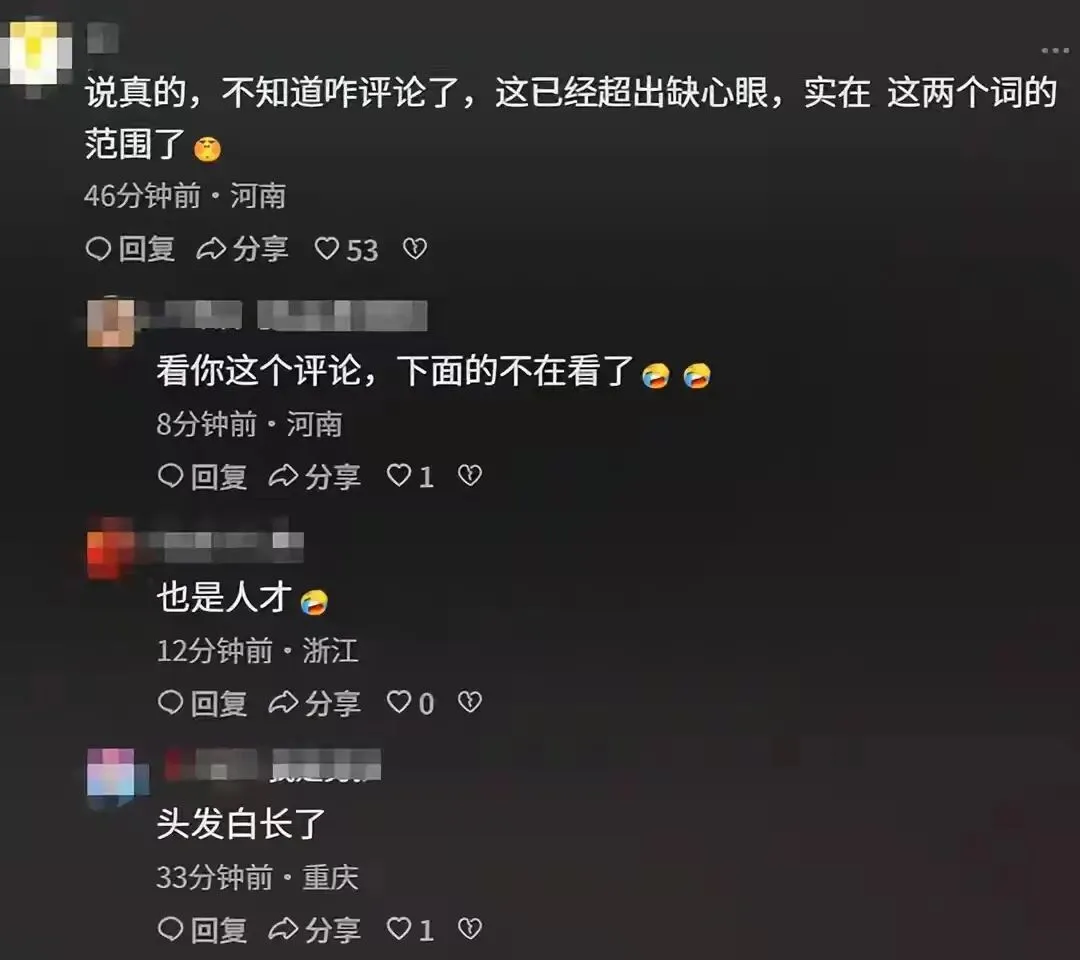
Task: Like the '头发白长了' comment
Action: pos(410,929)
